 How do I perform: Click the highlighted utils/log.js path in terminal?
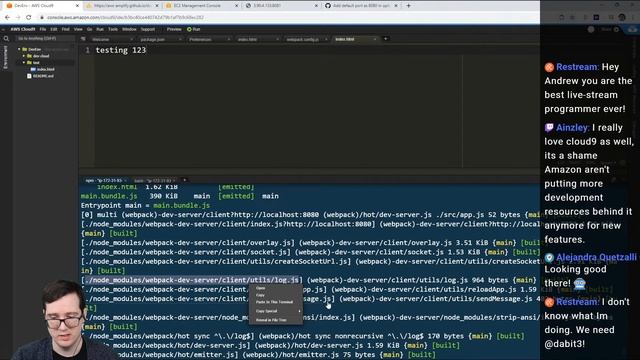point(192,280)
